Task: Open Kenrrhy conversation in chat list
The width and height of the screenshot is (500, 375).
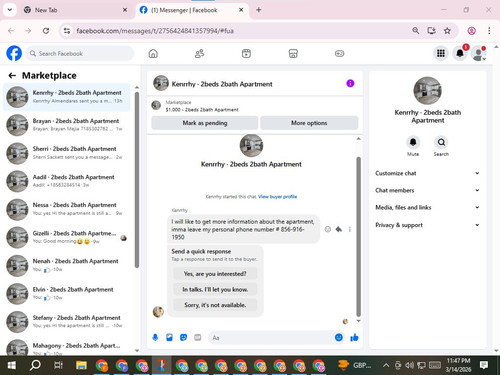Action: point(67,97)
